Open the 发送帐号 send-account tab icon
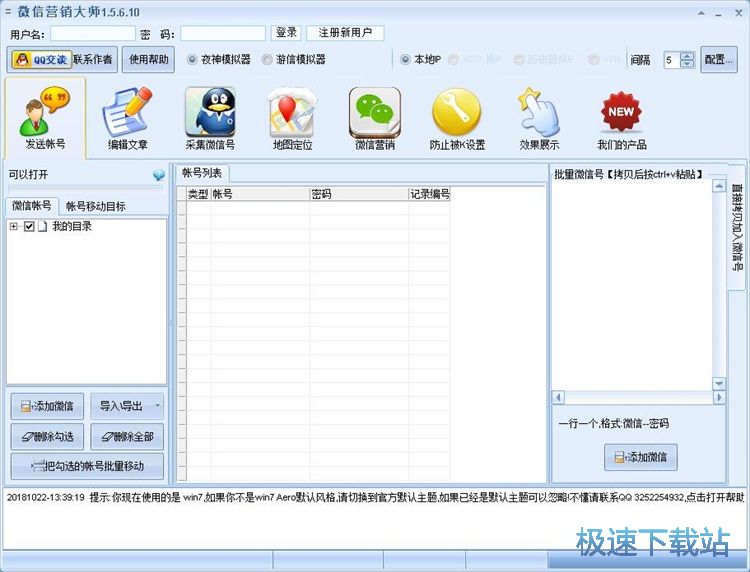 tap(45, 118)
